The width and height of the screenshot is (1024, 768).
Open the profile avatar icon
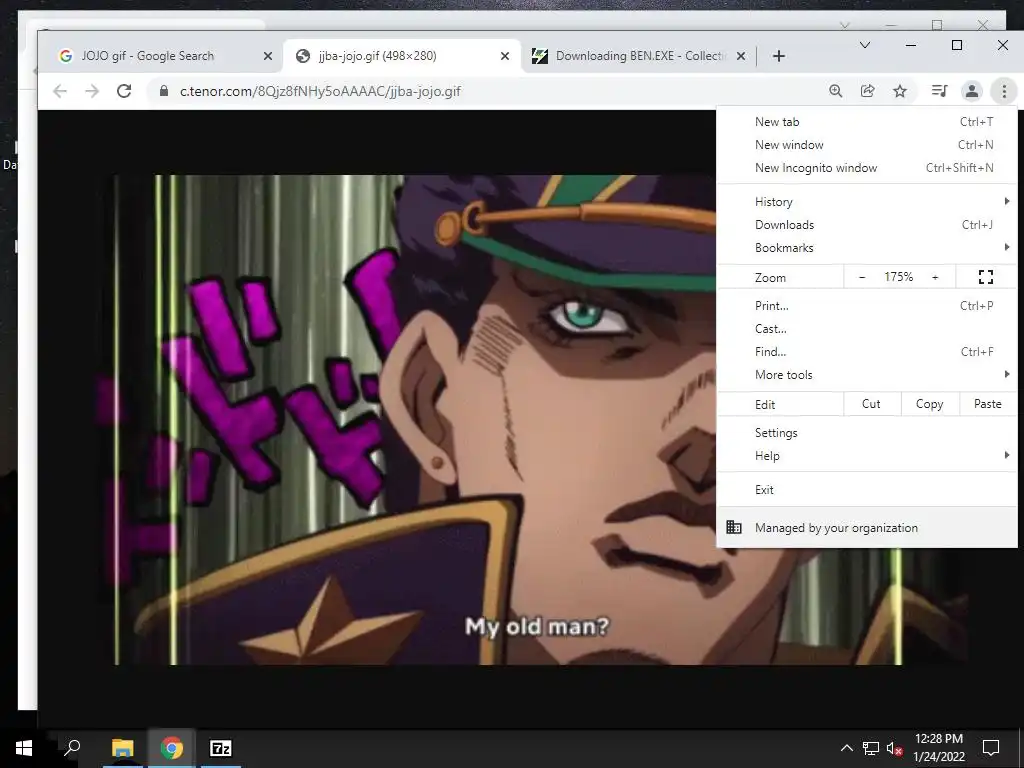(x=972, y=91)
